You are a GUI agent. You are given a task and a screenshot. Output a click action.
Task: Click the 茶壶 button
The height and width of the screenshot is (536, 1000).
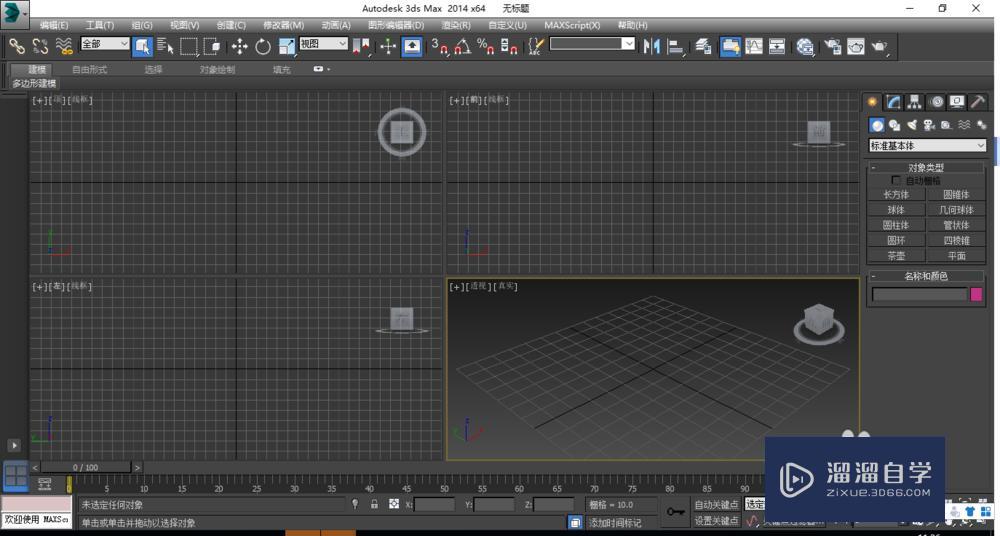pos(896,256)
